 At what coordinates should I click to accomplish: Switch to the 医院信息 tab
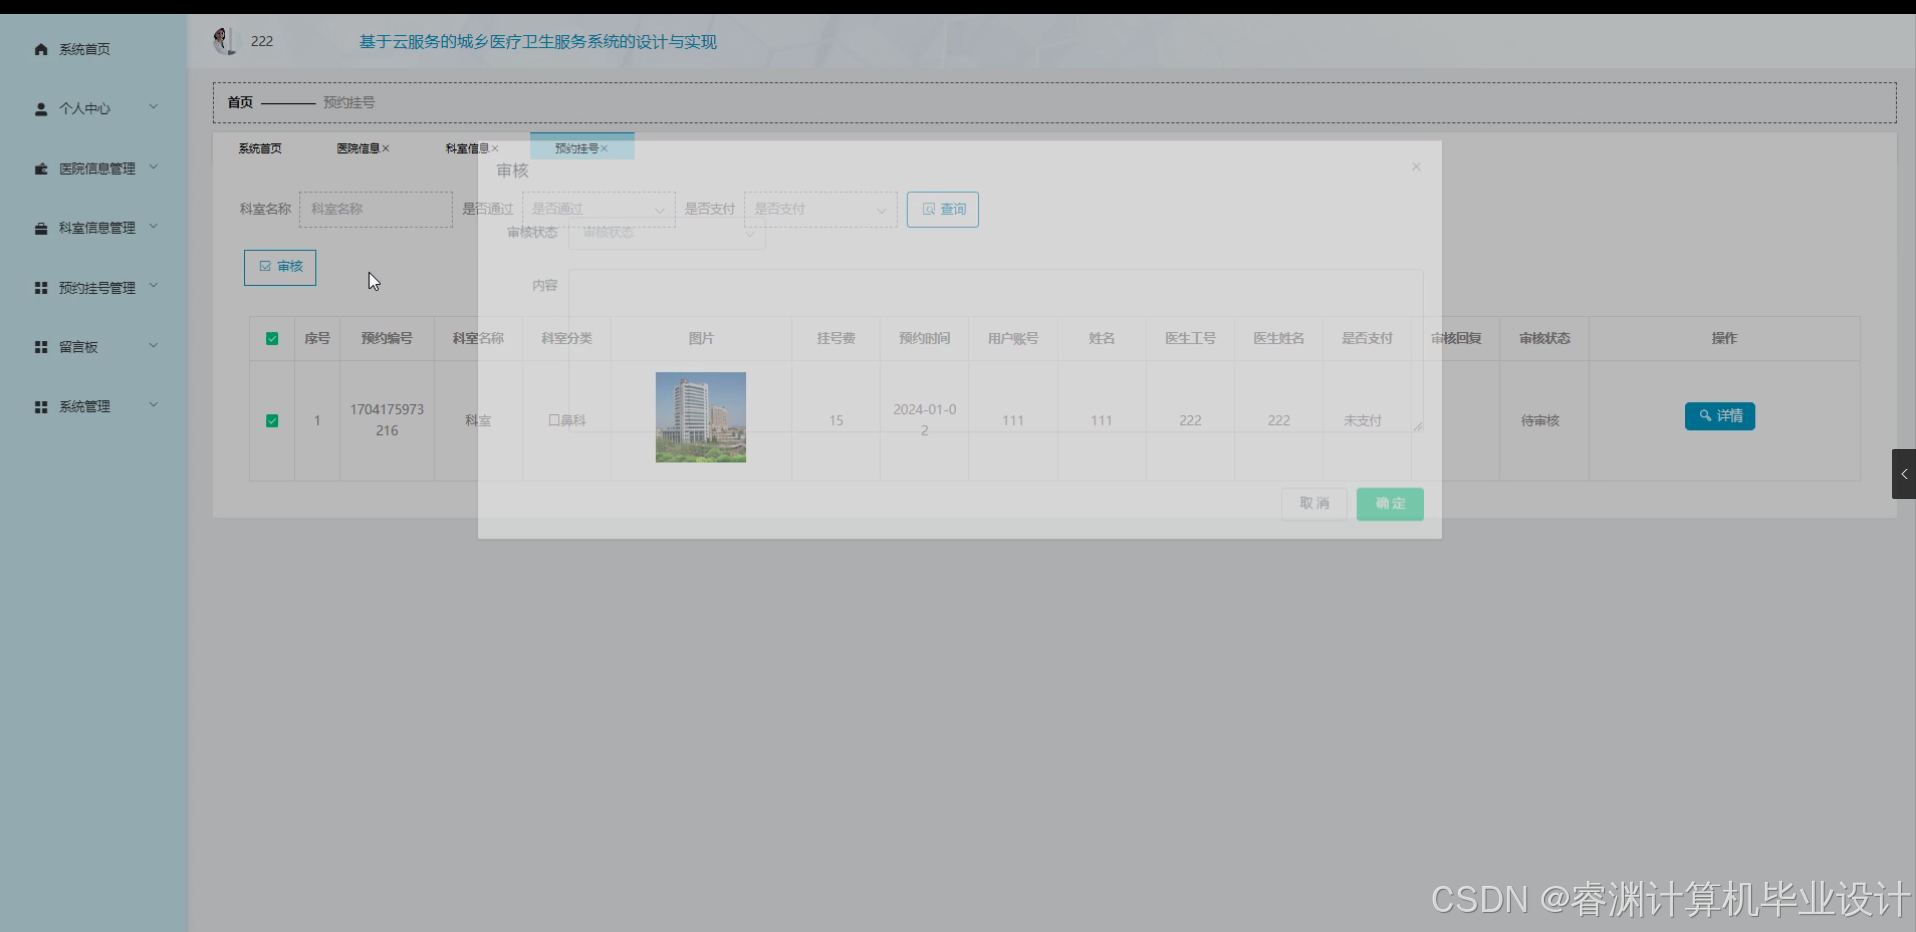[358, 148]
